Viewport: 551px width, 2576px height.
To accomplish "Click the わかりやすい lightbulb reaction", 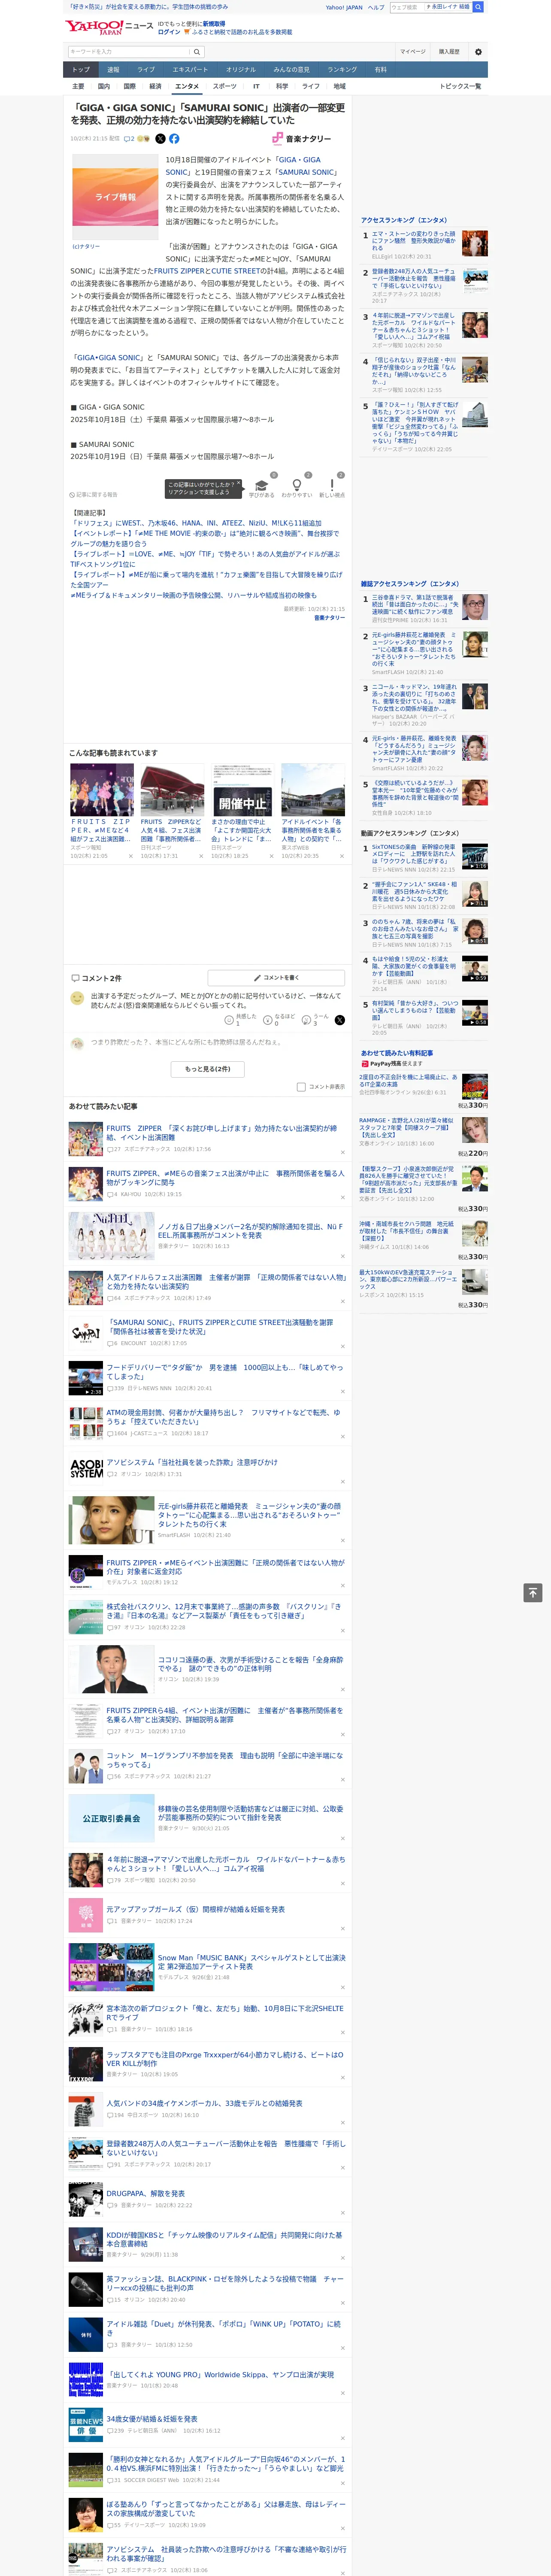I will tap(296, 486).
